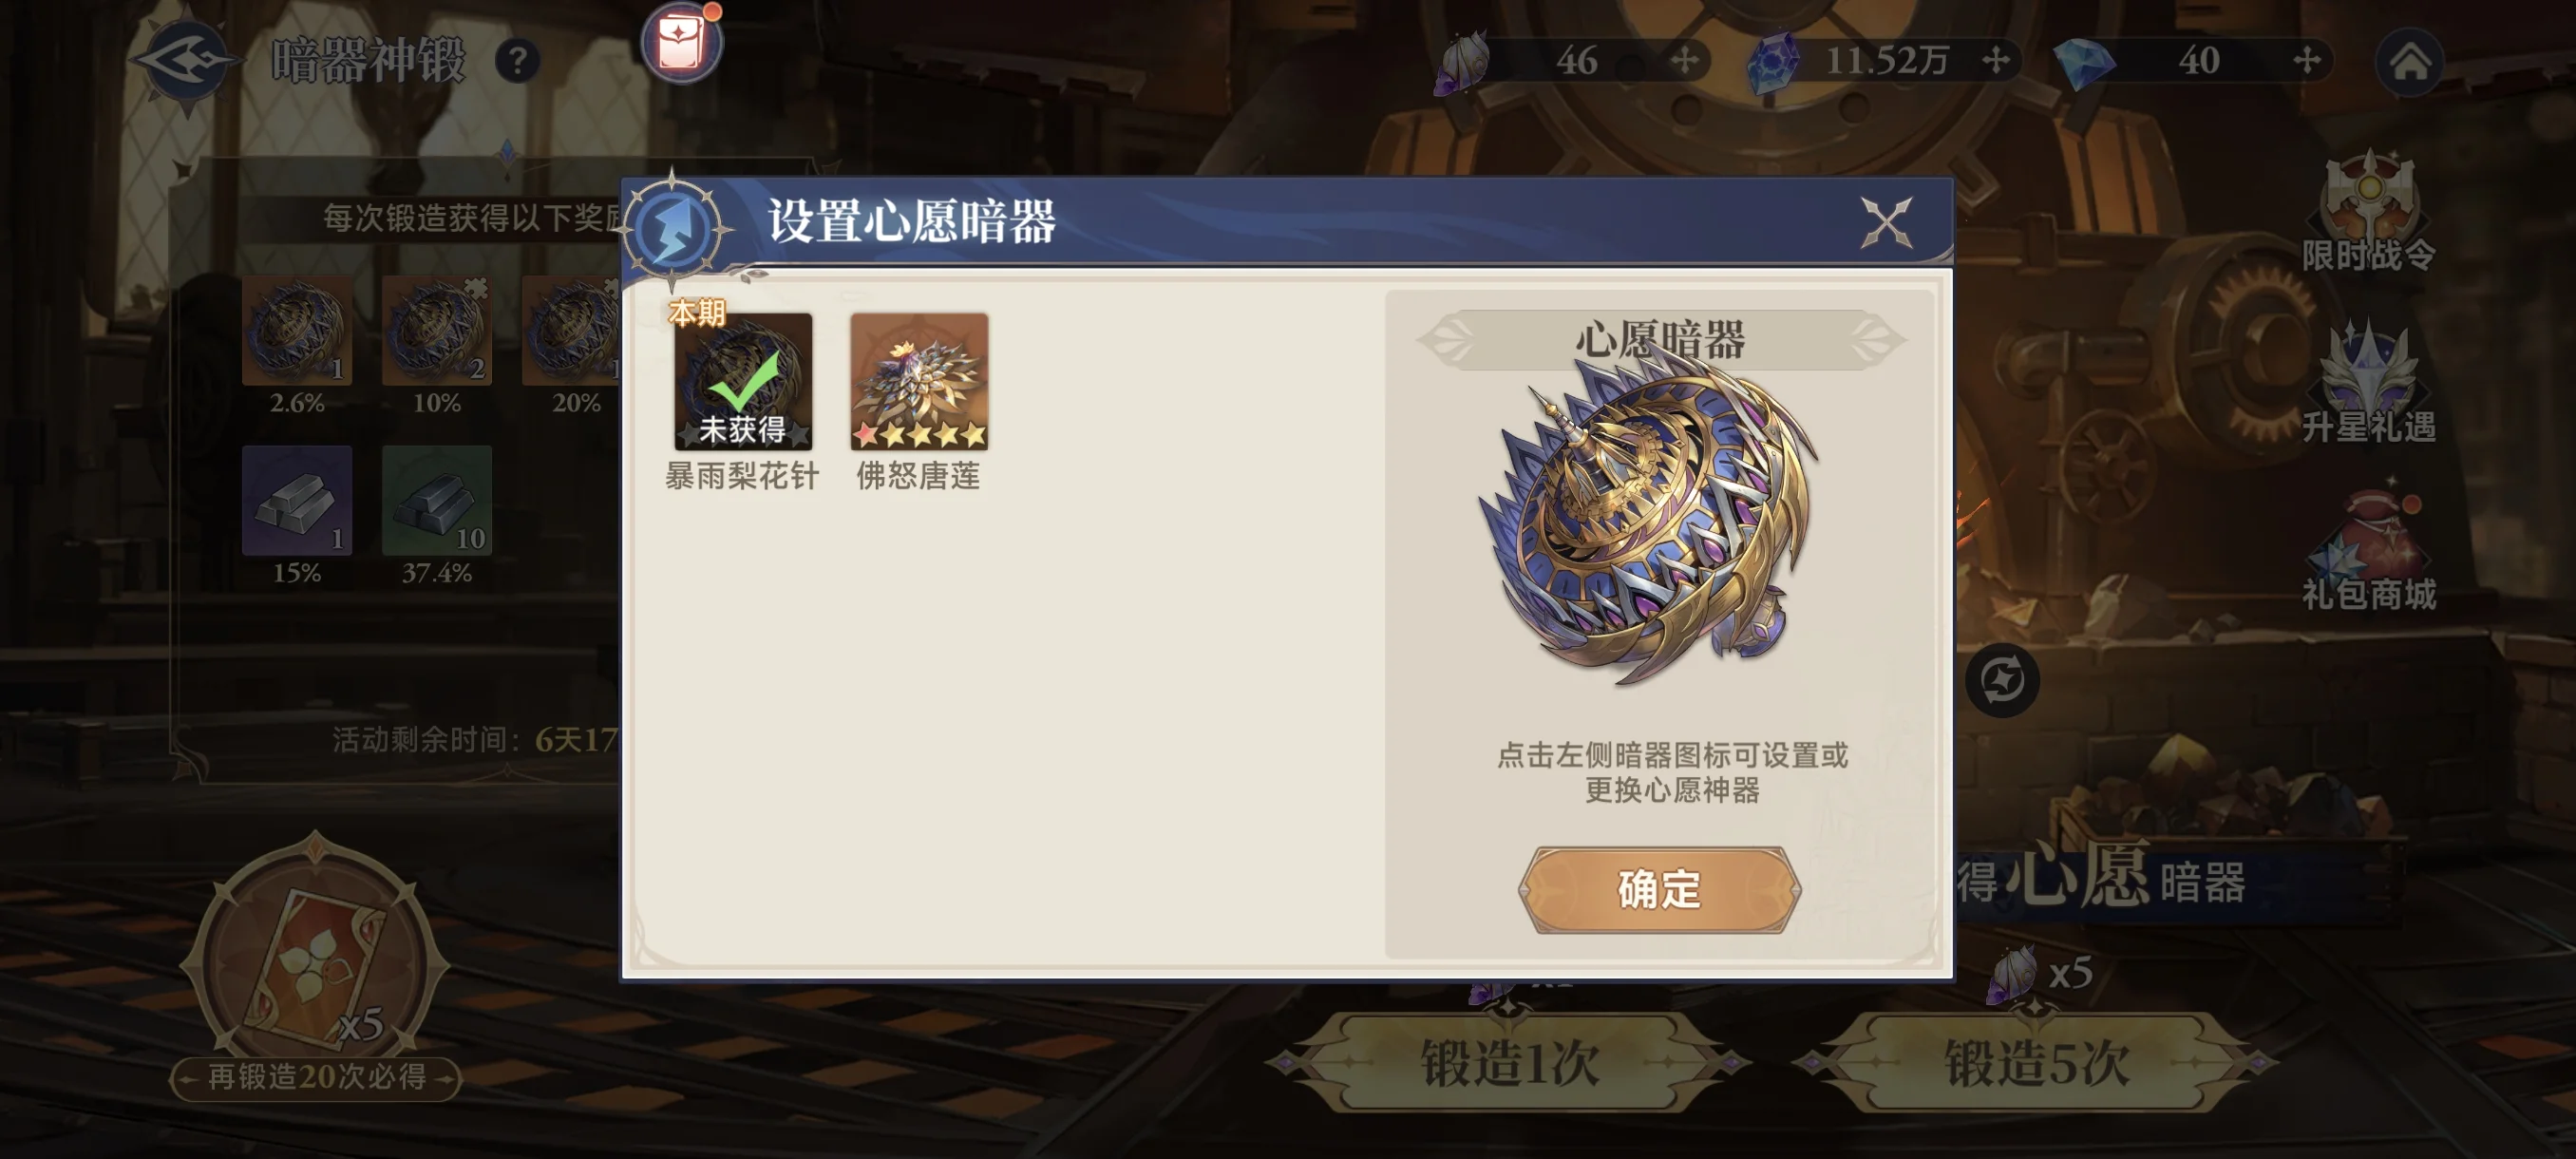Open the 升星礼遇 star-up rewards icon
Screen dimensions: 2576x1159
2368,383
